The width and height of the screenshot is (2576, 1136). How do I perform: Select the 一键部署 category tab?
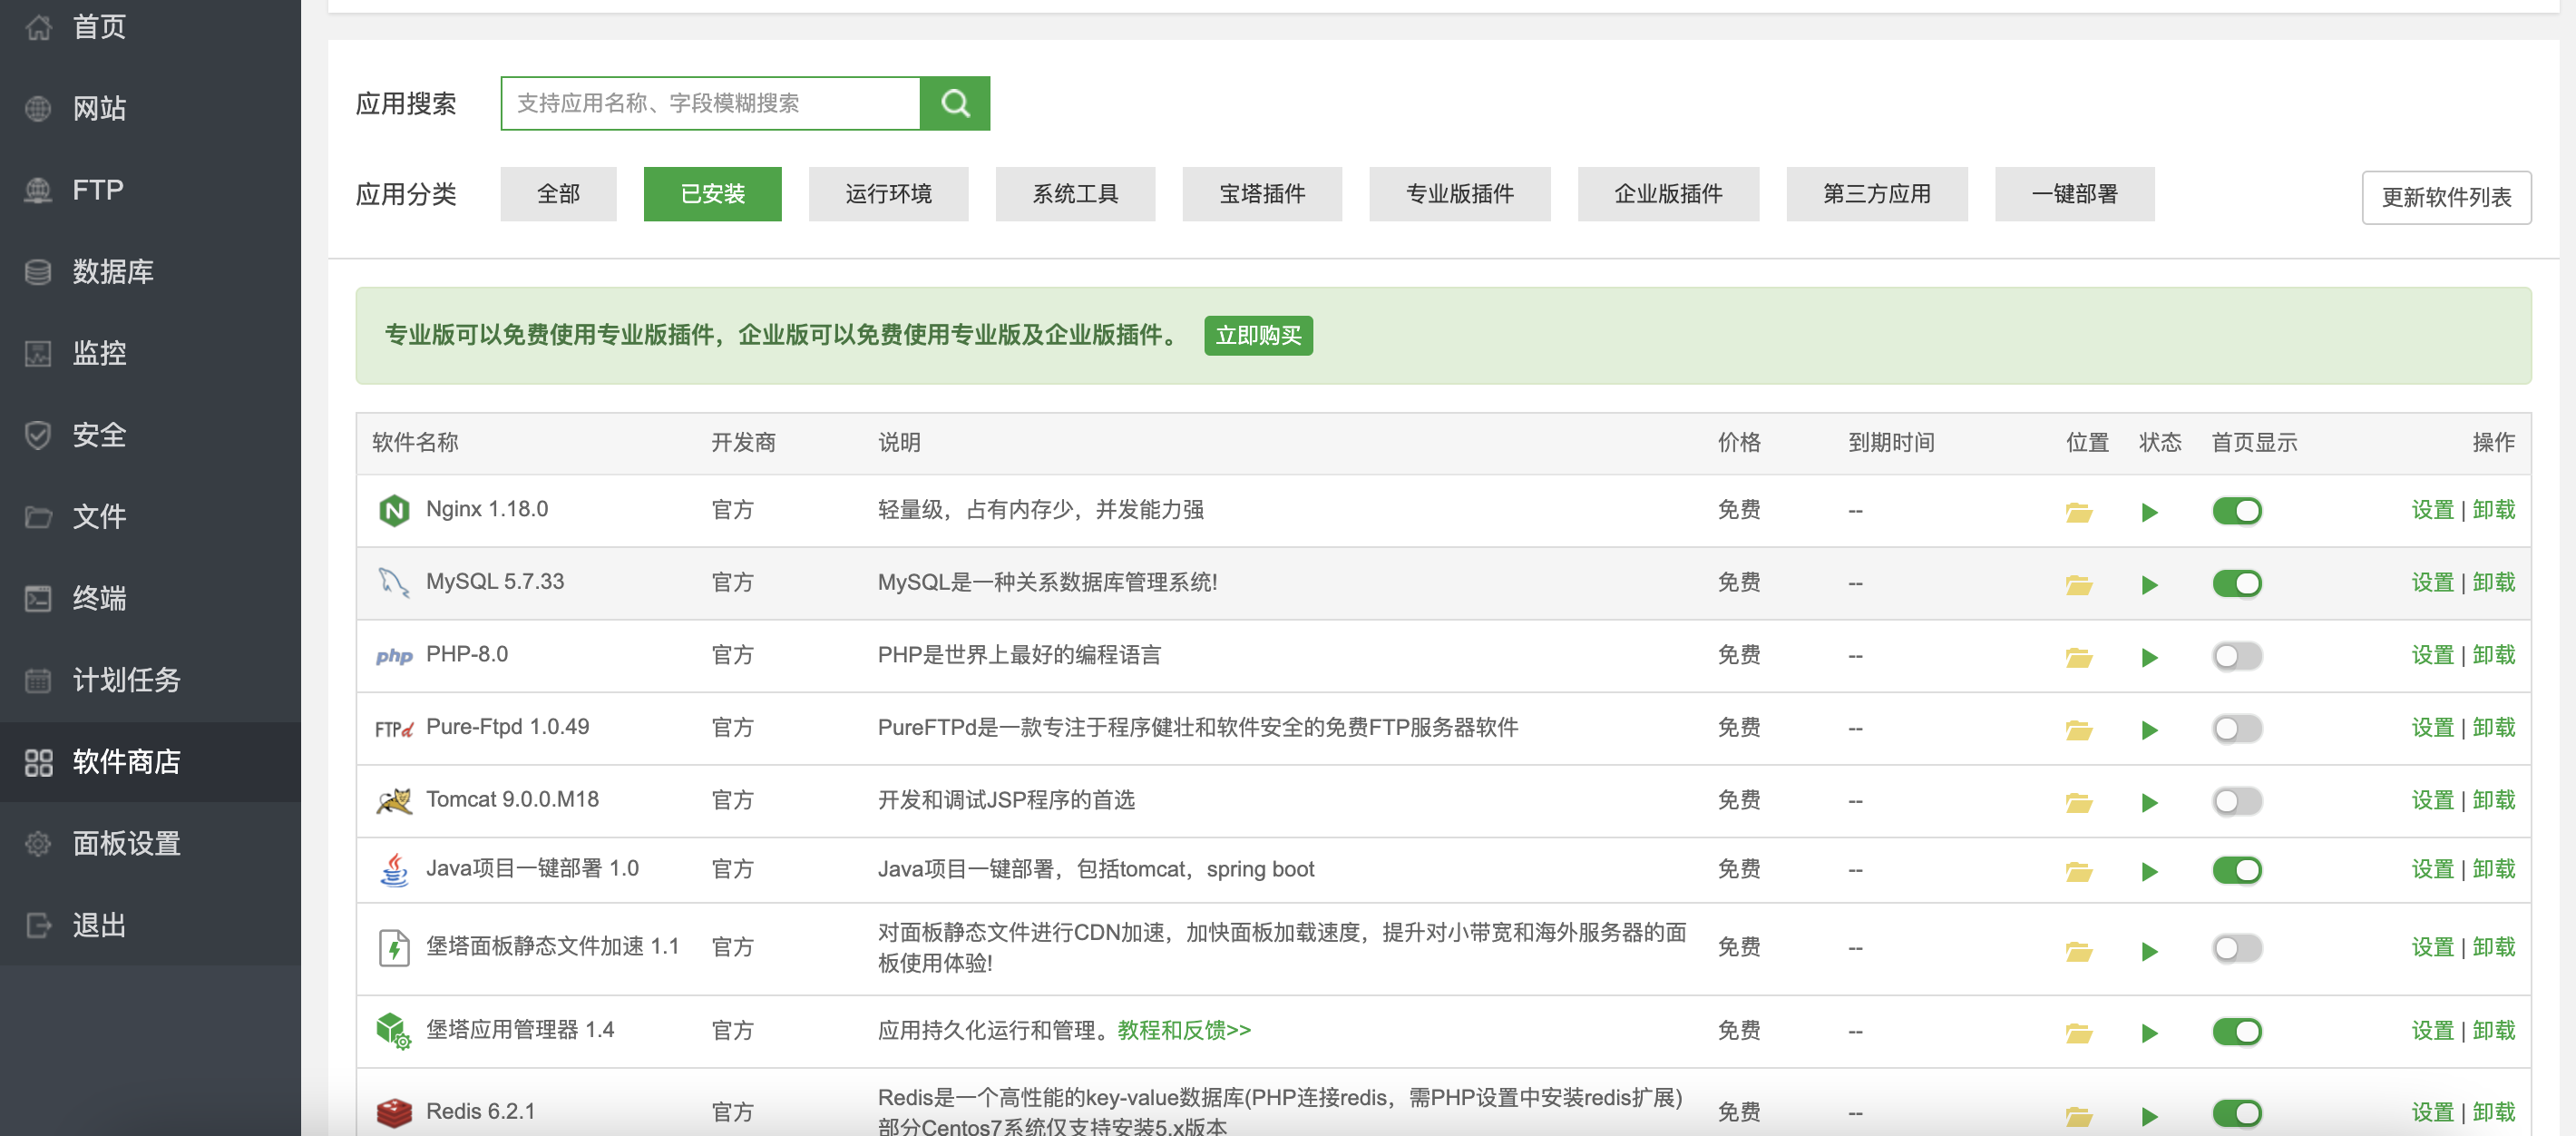2074,194
